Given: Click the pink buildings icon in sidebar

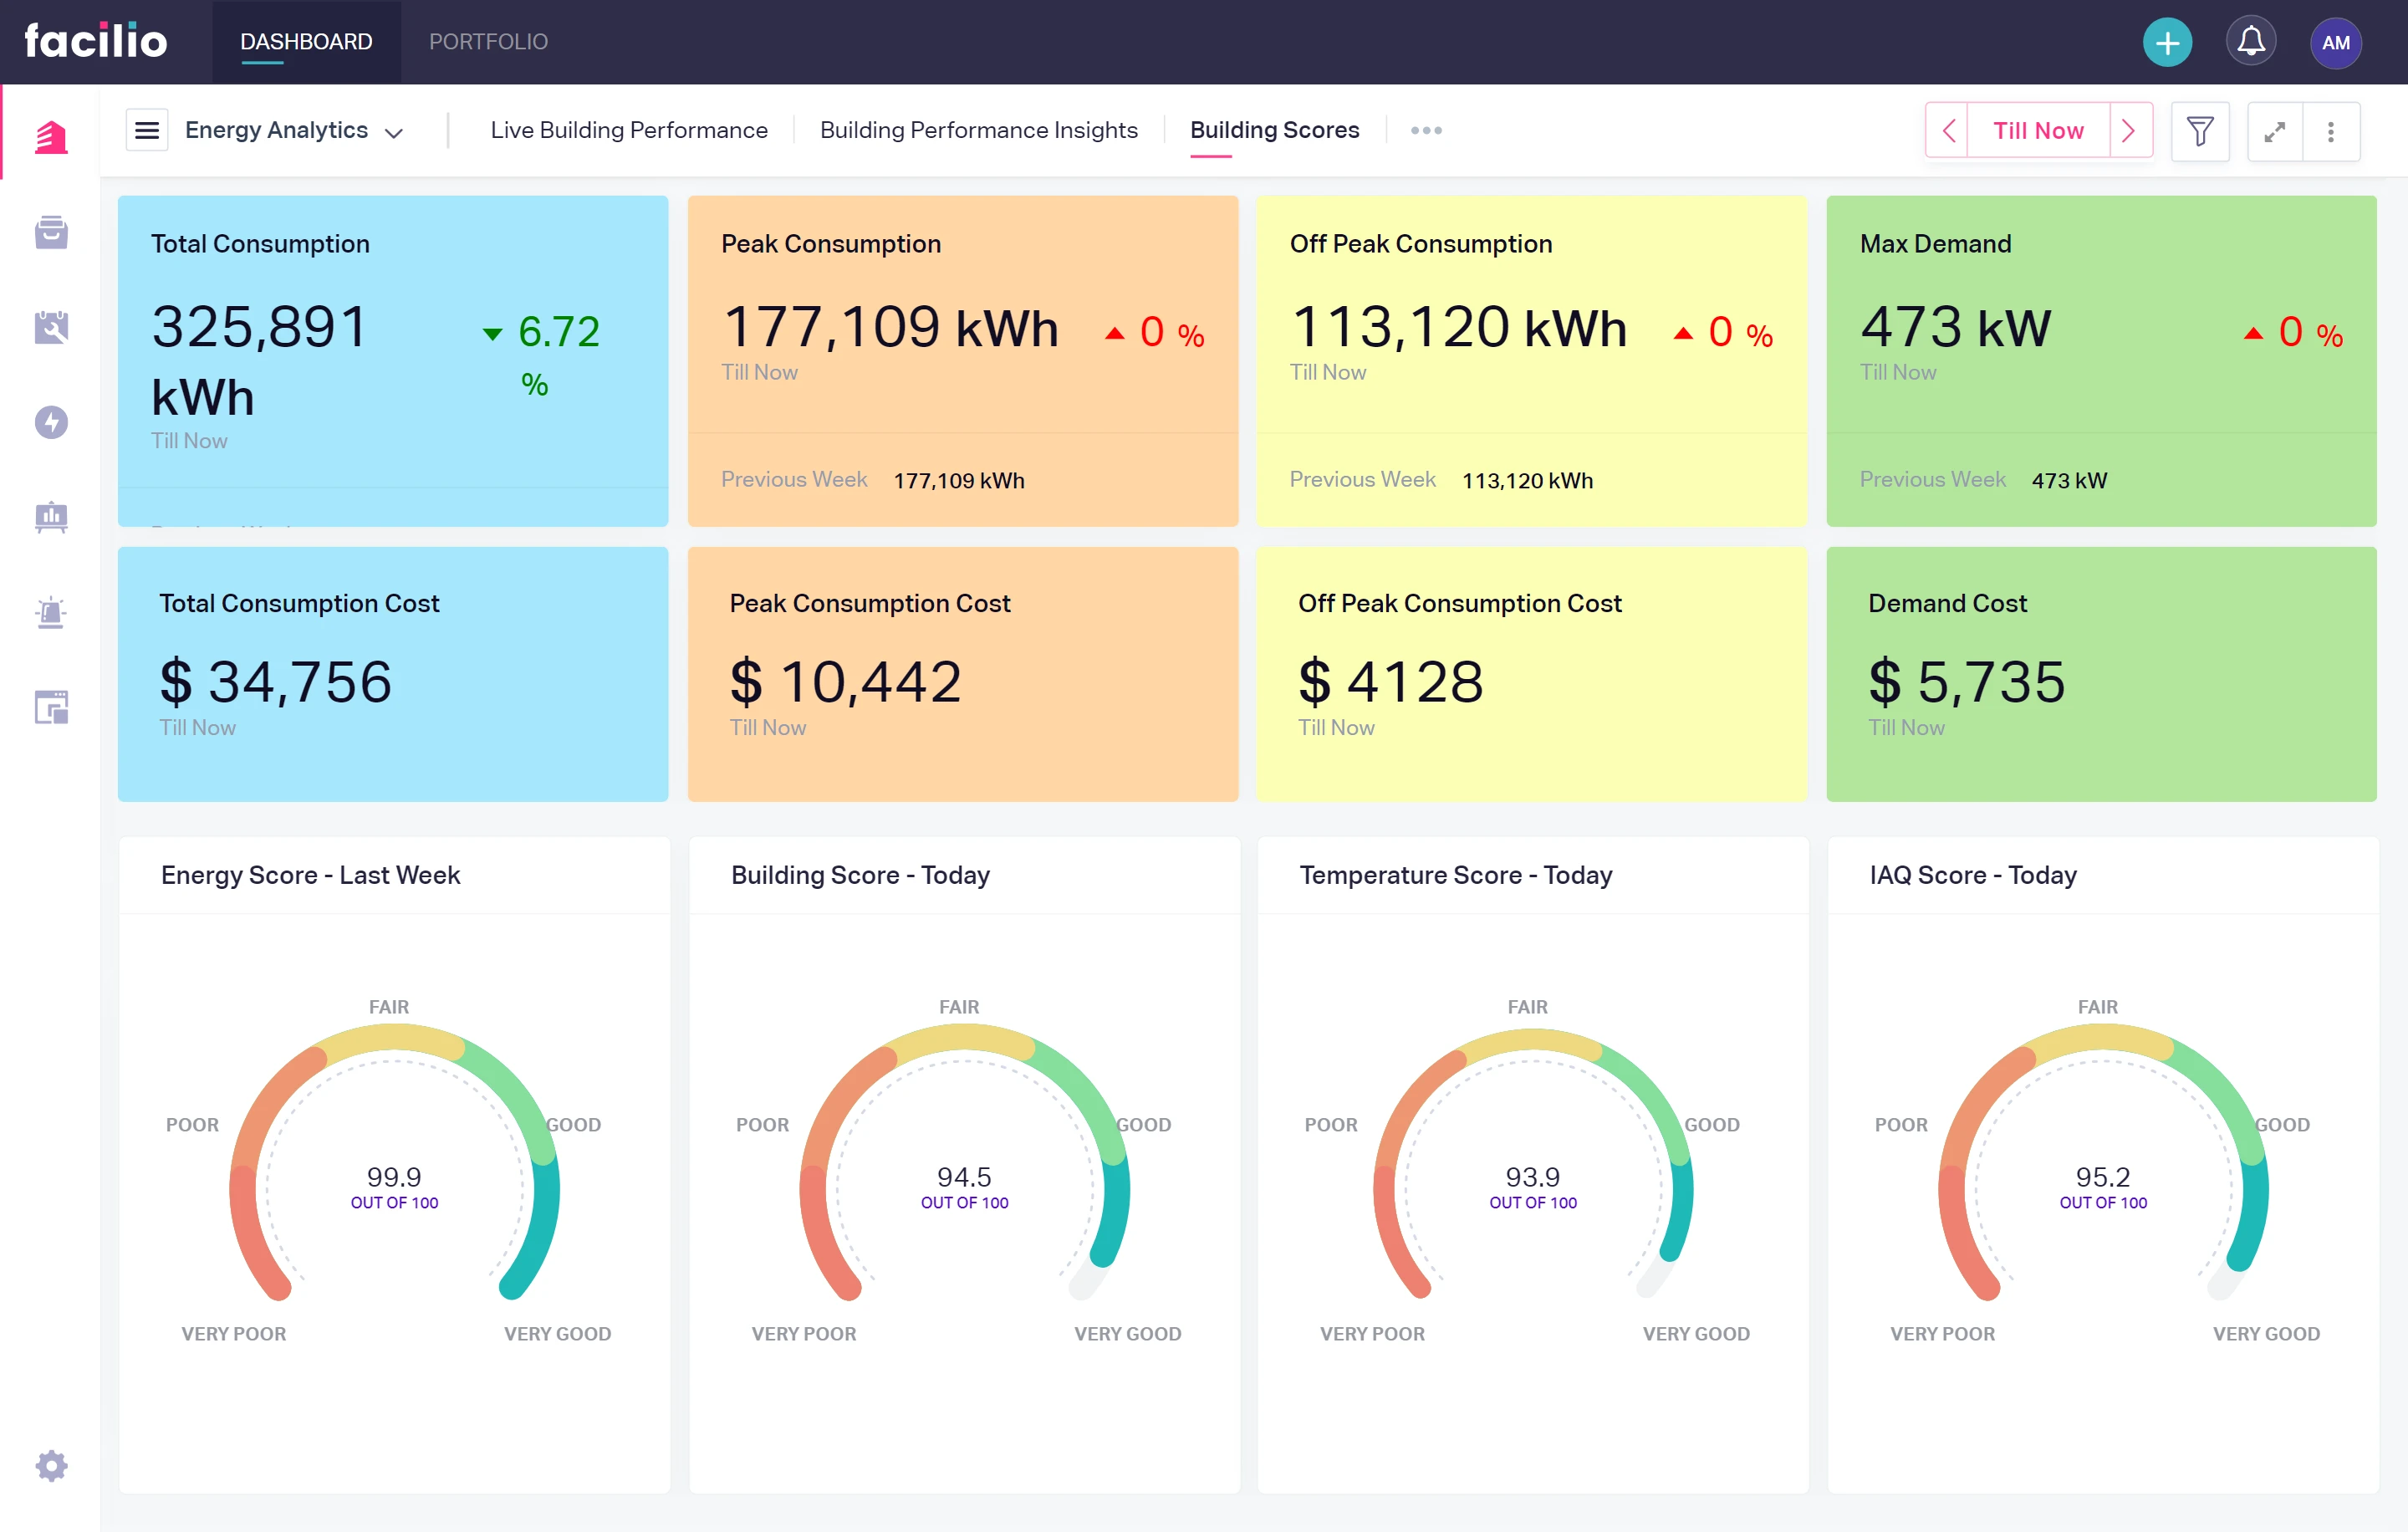Looking at the screenshot, I should 51,137.
